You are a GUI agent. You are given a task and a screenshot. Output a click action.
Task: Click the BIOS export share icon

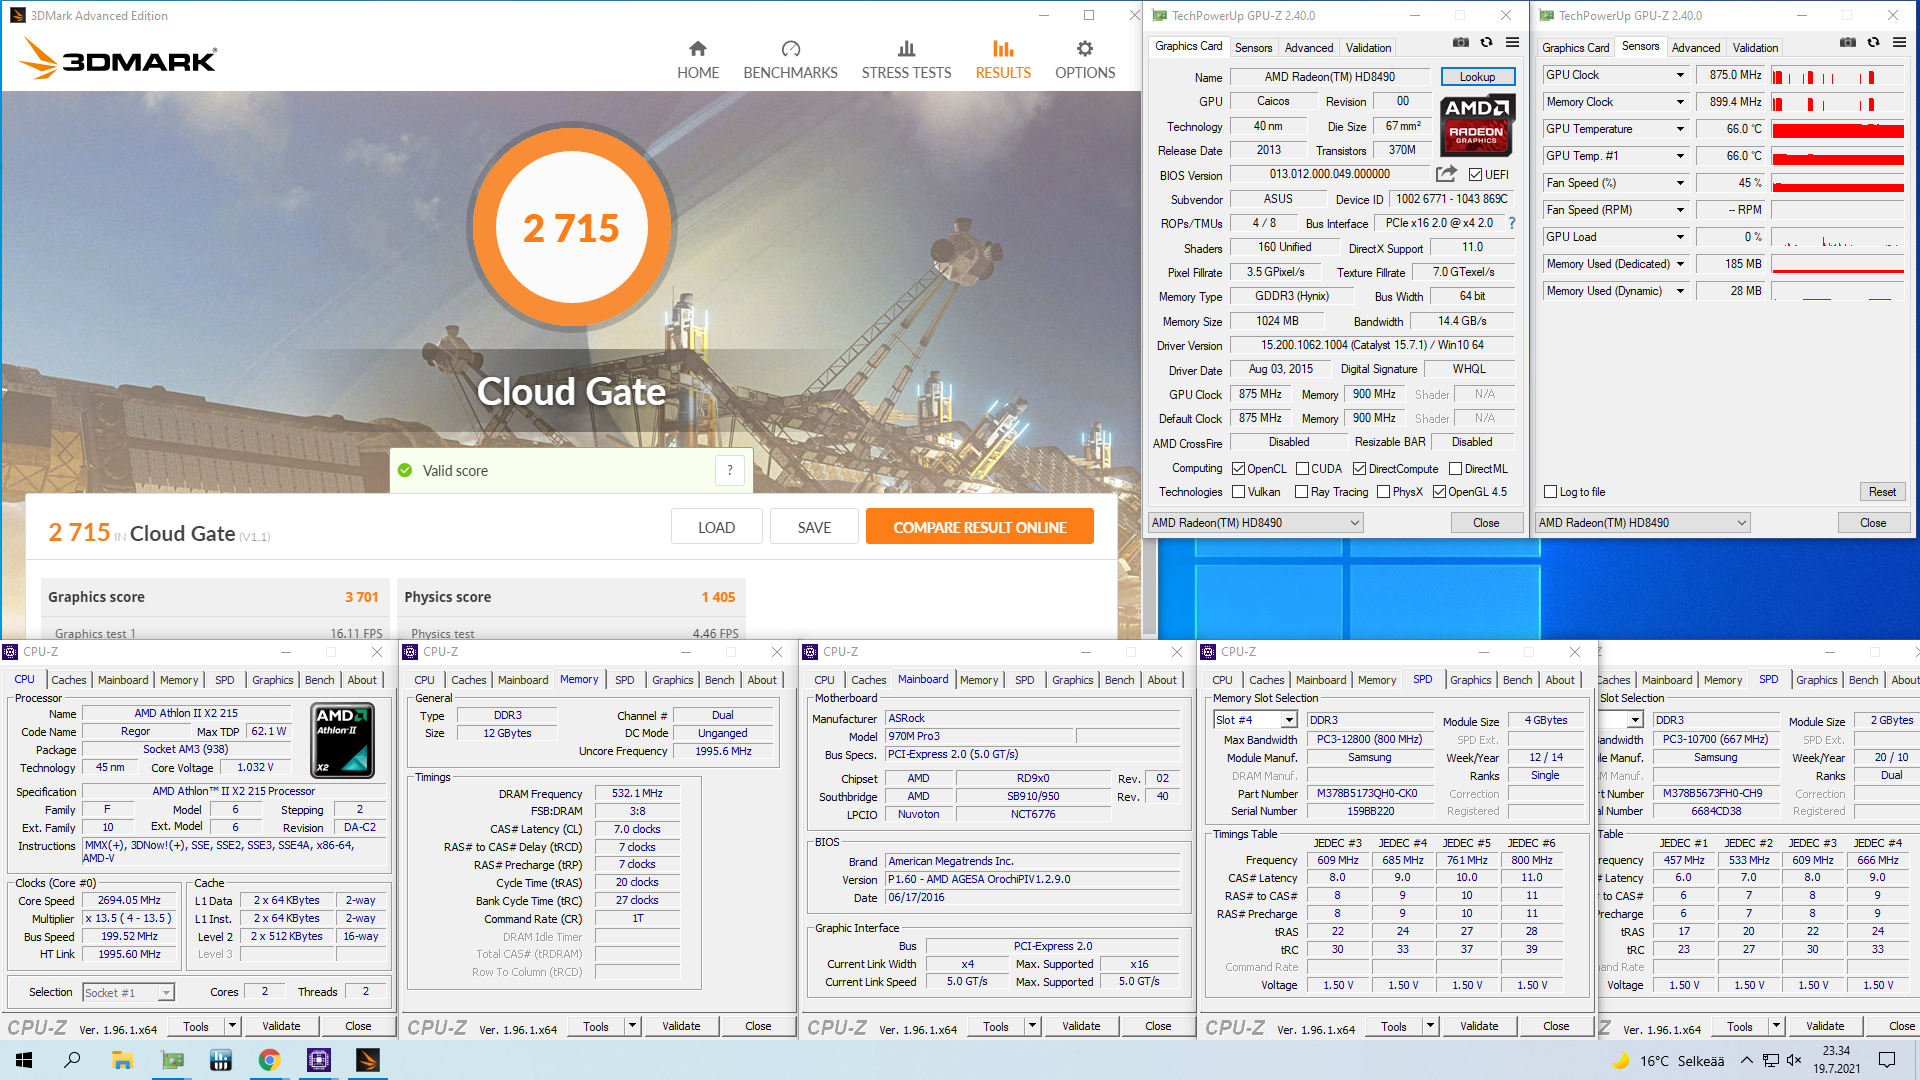tap(1446, 174)
